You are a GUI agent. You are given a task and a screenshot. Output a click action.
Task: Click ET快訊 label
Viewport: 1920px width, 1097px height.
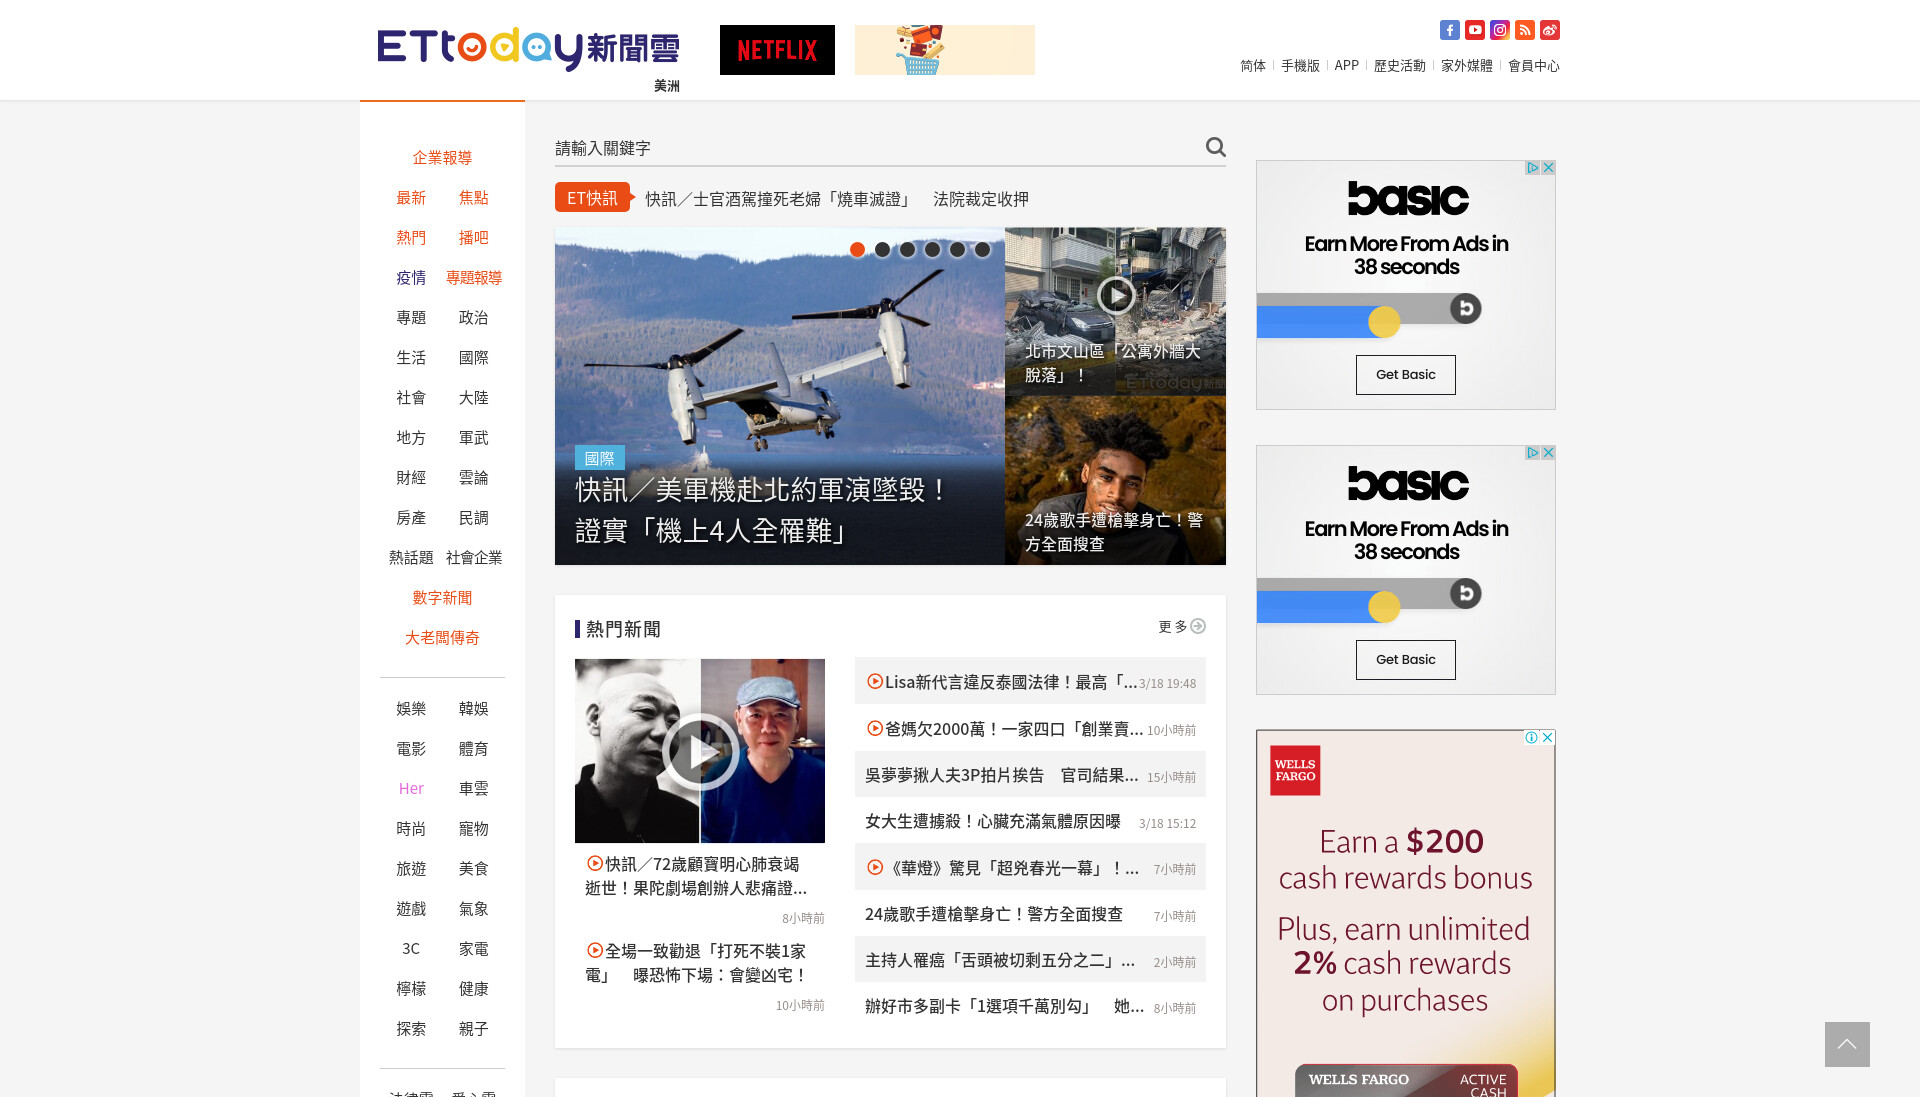593,198
